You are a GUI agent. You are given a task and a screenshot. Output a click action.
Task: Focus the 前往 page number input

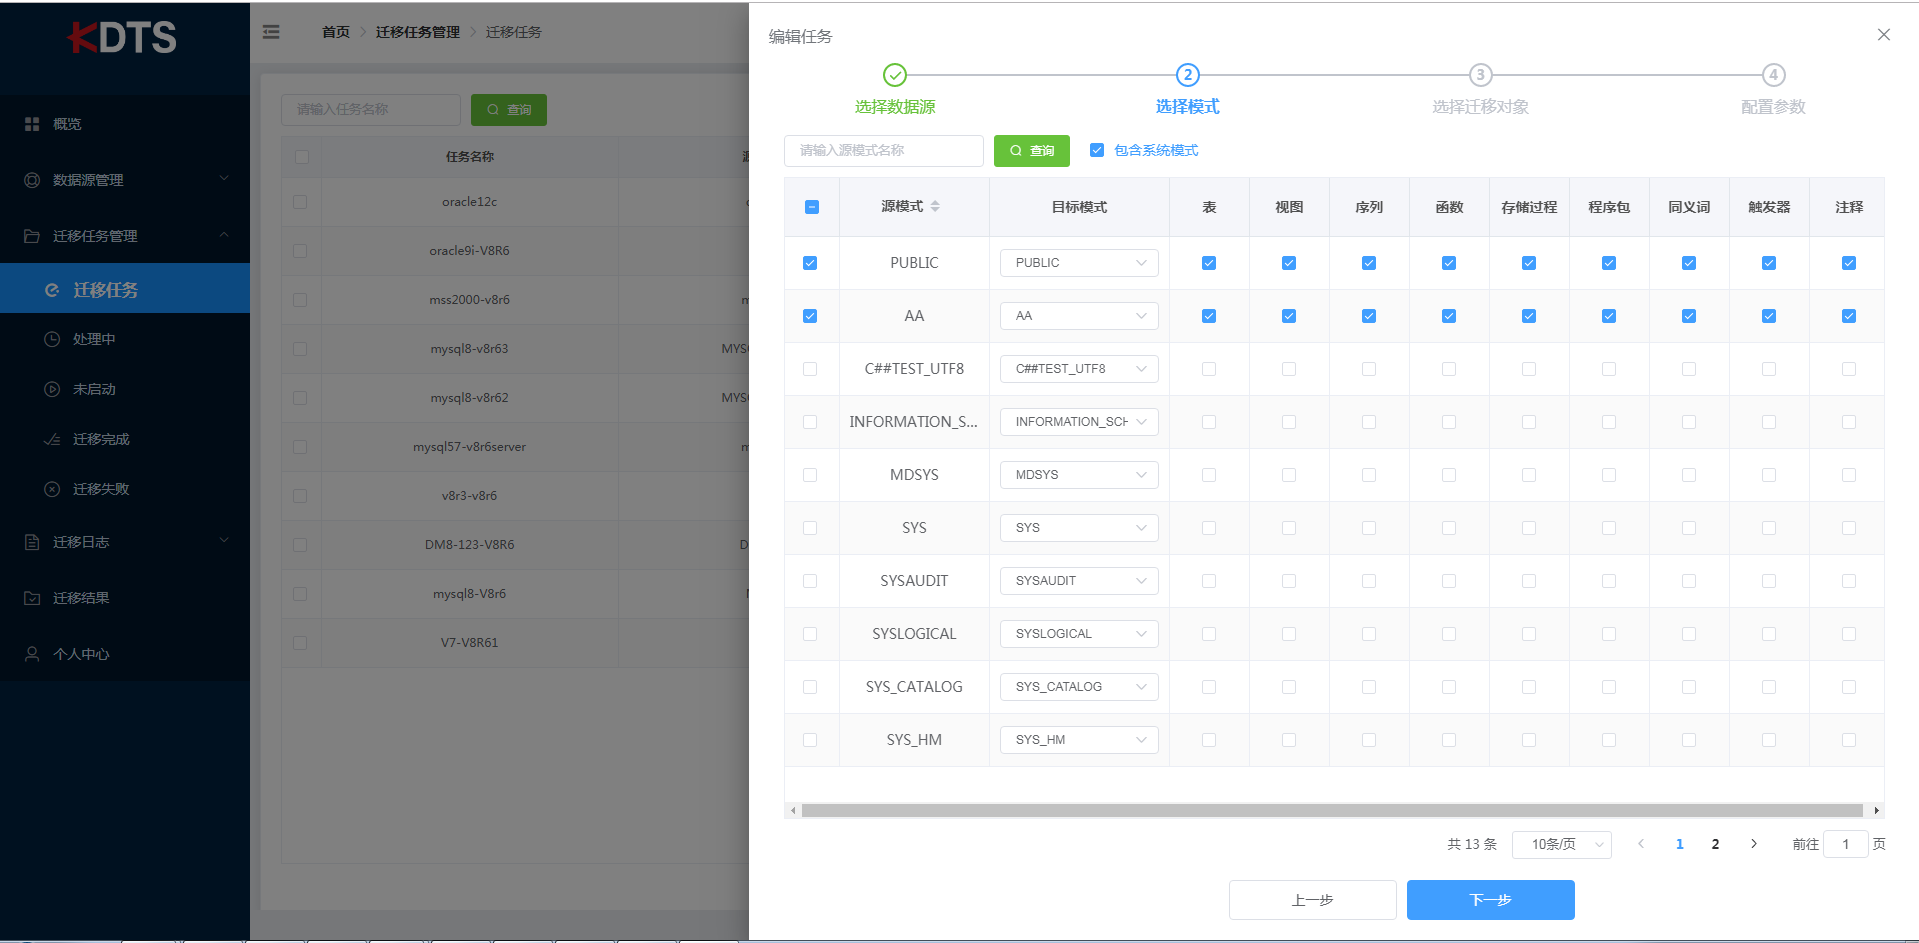1846,845
